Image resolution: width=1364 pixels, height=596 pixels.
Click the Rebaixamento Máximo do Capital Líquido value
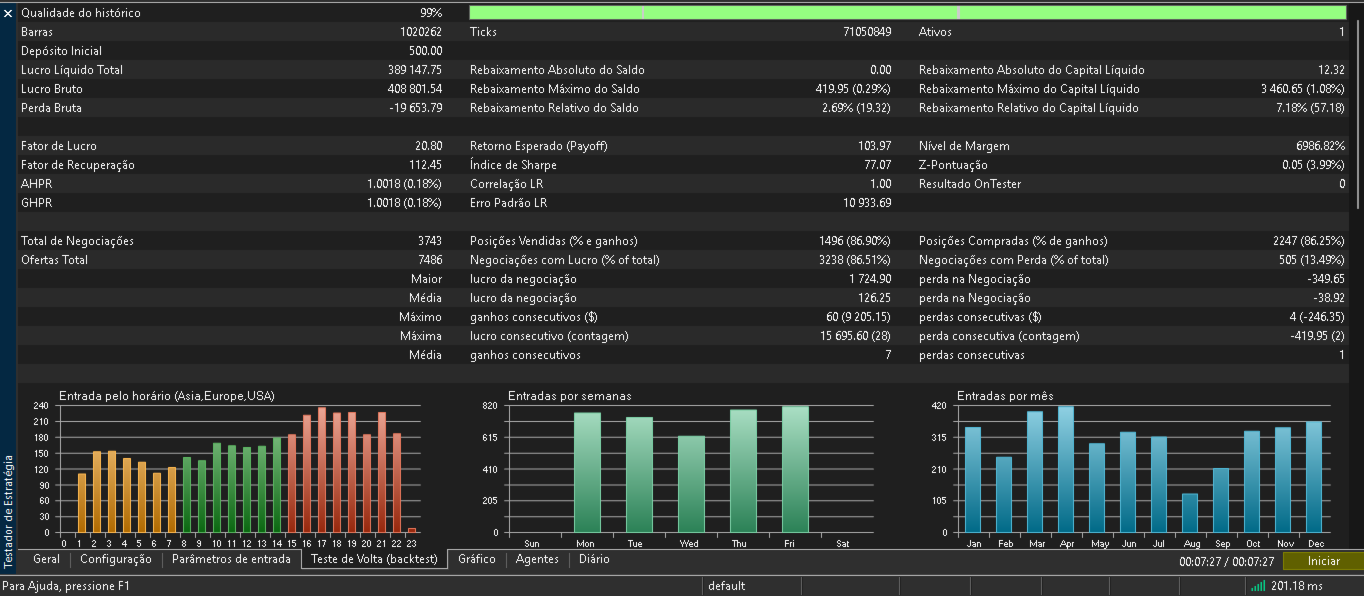click(1303, 89)
